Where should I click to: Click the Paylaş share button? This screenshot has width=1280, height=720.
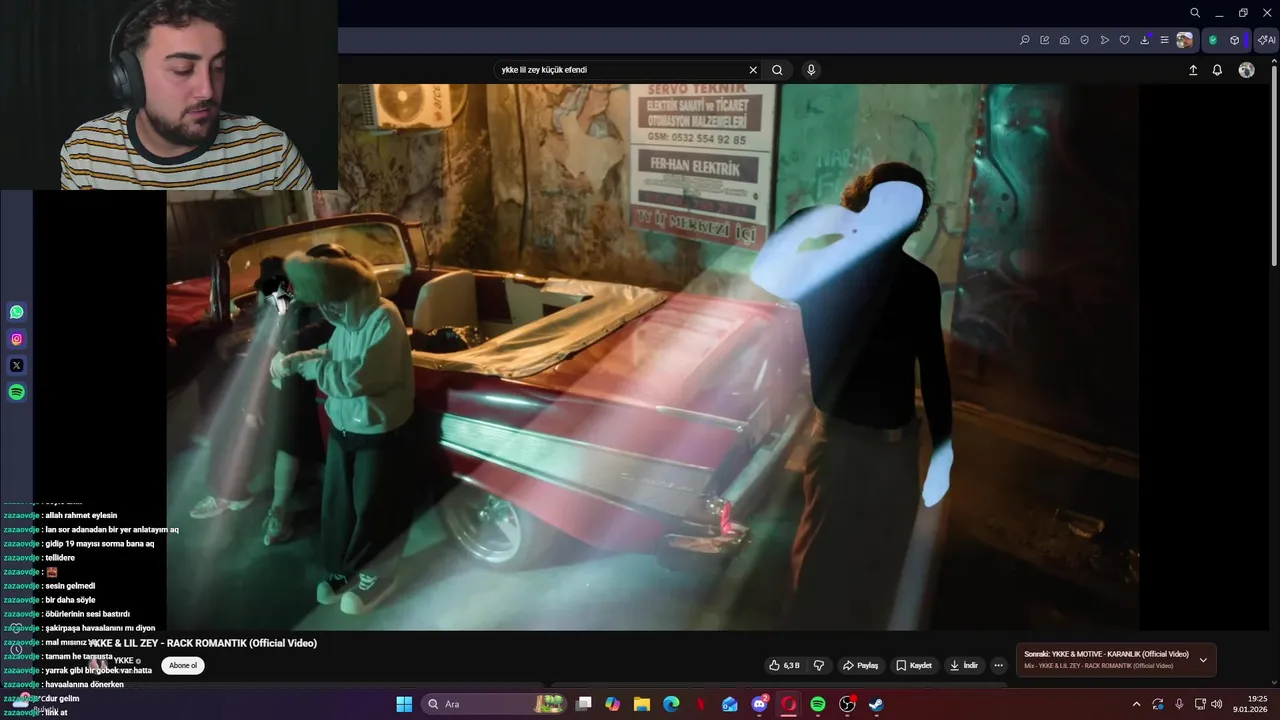860,665
